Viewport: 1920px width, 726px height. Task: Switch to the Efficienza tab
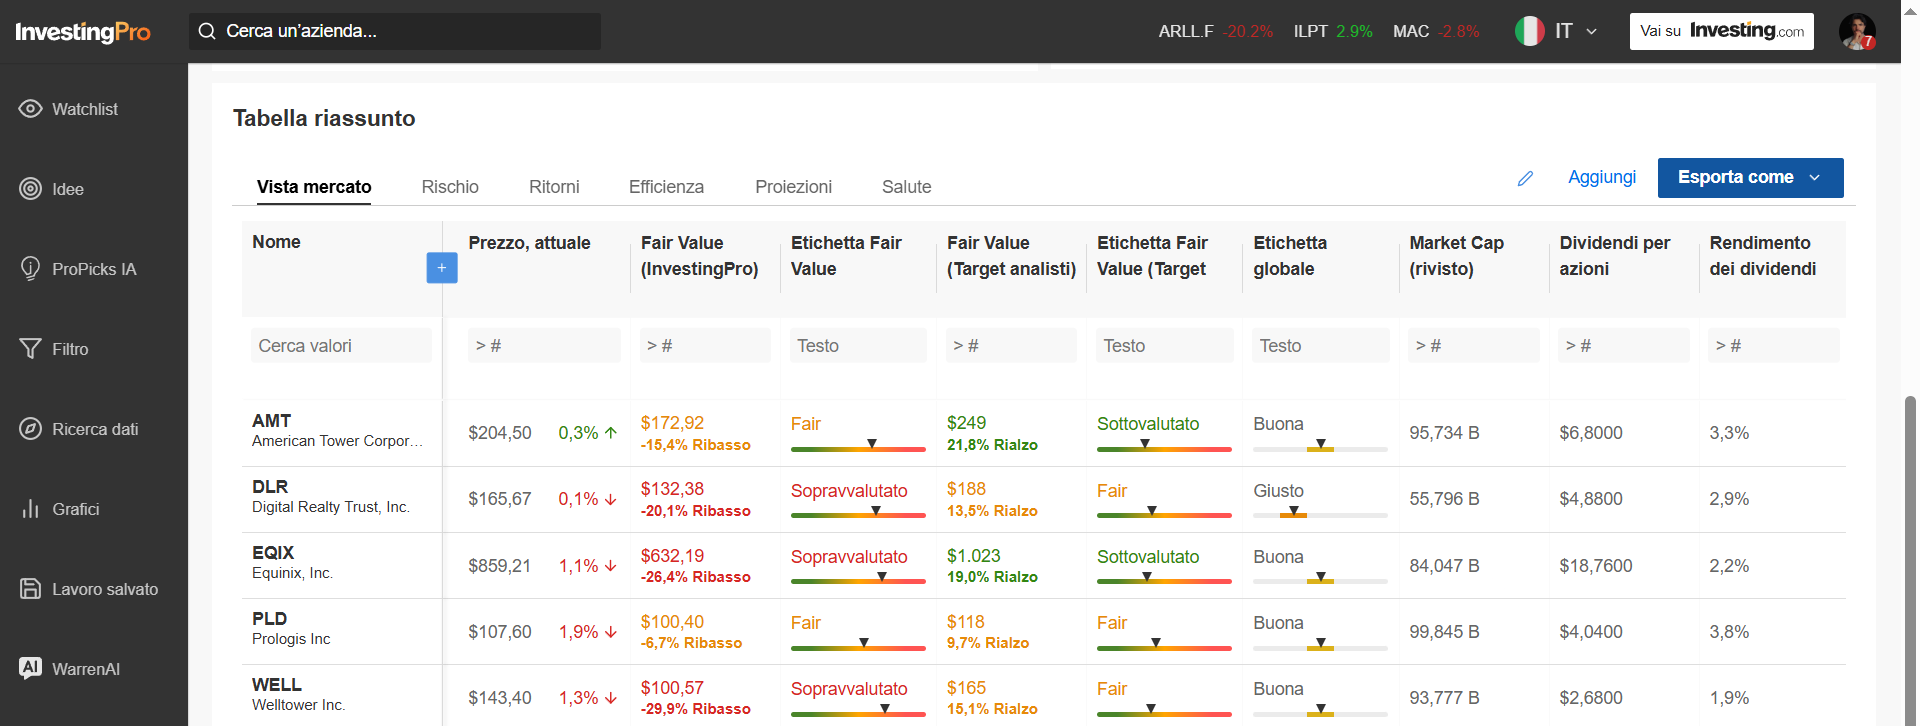click(x=666, y=187)
